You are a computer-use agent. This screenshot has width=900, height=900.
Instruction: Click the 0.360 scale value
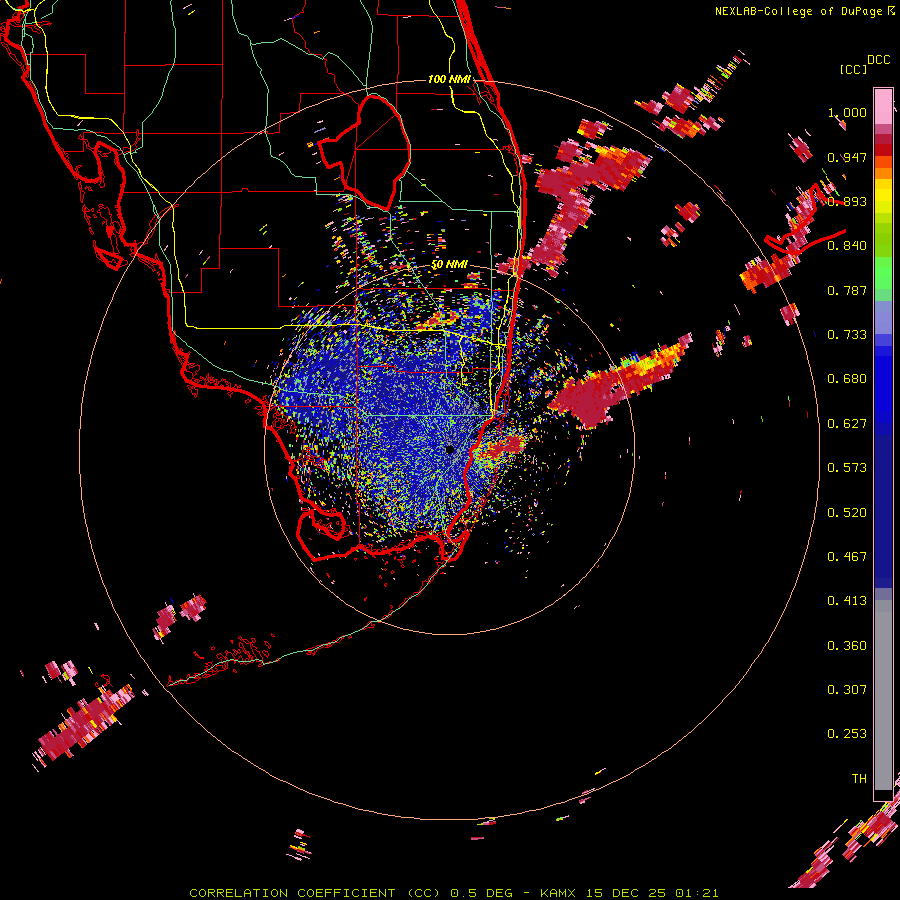coord(847,646)
